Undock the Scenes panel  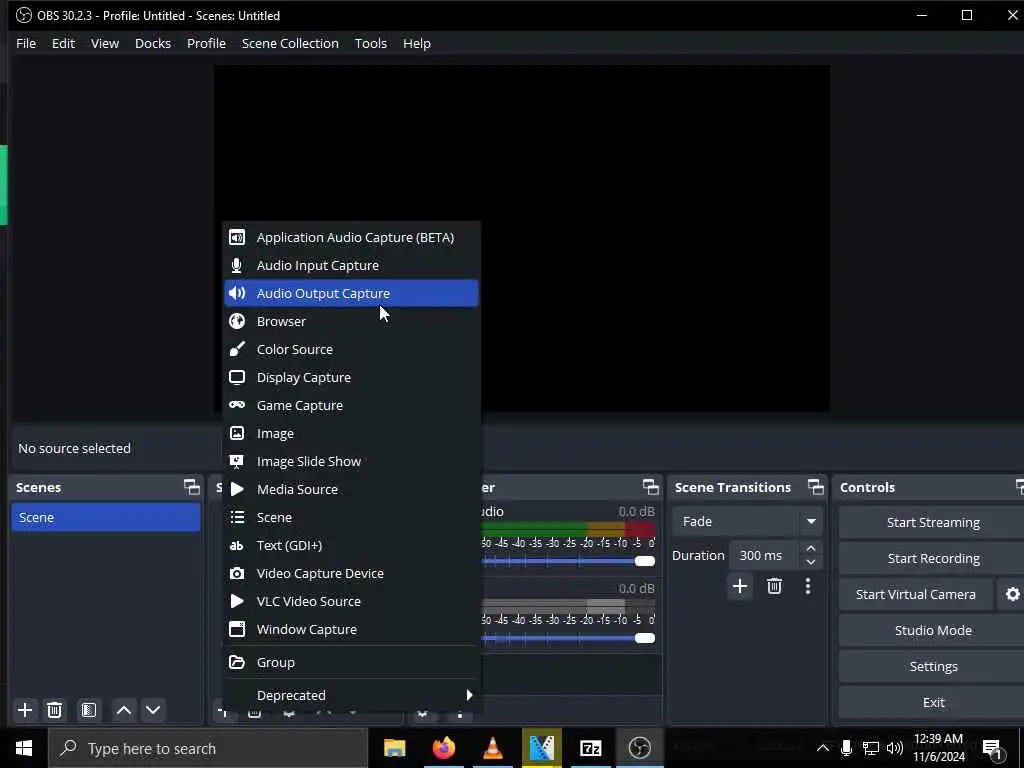191,487
